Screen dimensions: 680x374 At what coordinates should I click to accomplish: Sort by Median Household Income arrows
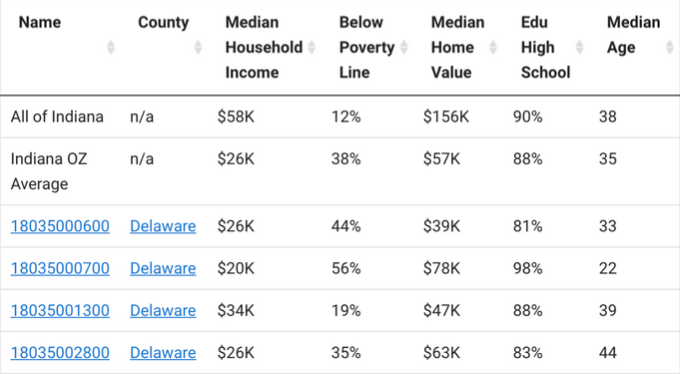(311, 47)
